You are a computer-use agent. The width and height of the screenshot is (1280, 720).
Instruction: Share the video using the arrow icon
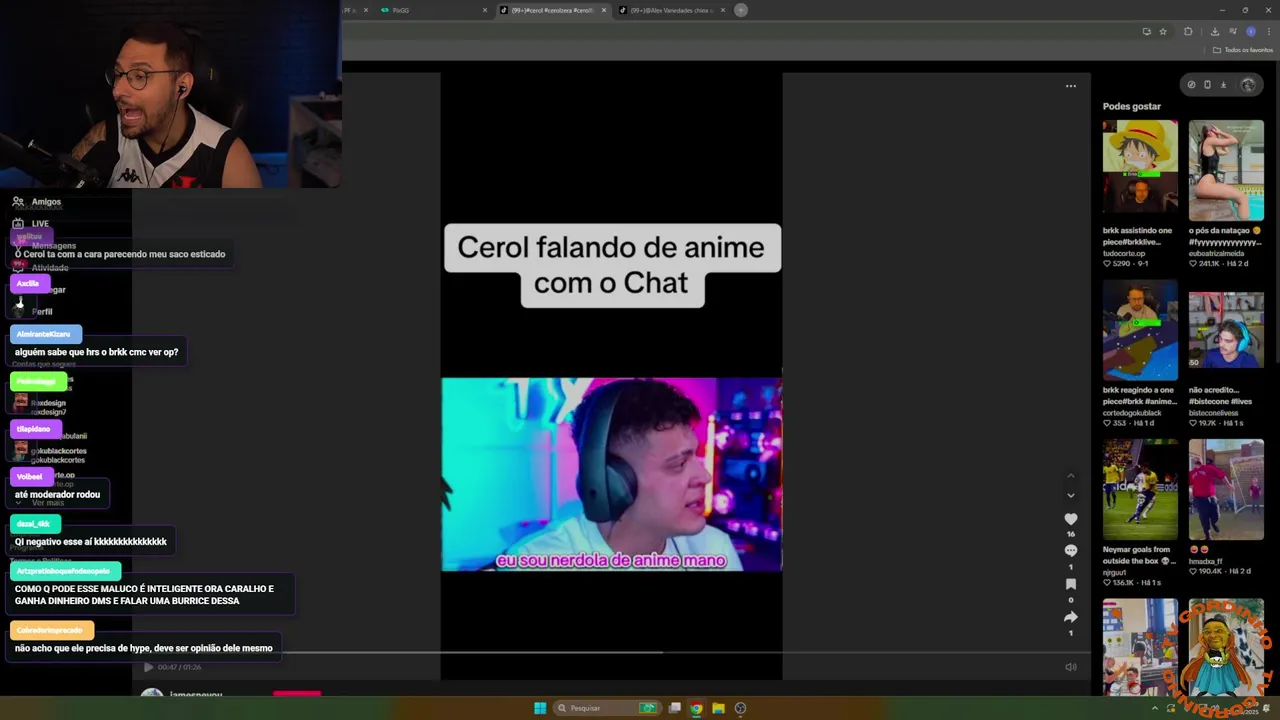pos(1071,617)
